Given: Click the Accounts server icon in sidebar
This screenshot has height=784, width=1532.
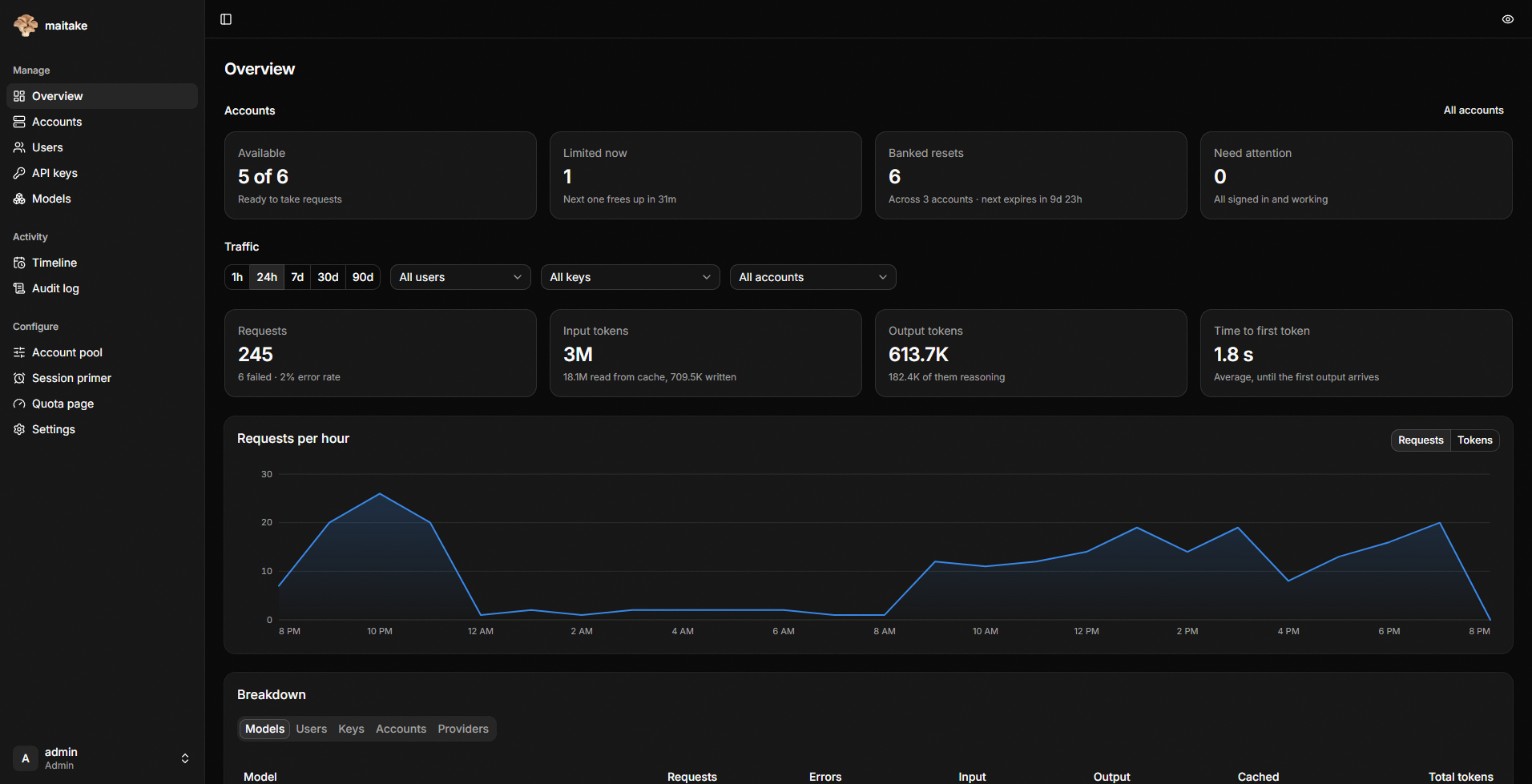Looking at the screenshot, I should pyautogui.click(x=19, y=122).
